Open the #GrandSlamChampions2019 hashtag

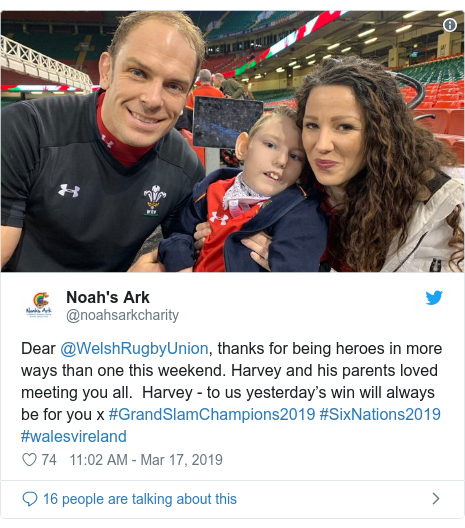click(x=212, y=414)
